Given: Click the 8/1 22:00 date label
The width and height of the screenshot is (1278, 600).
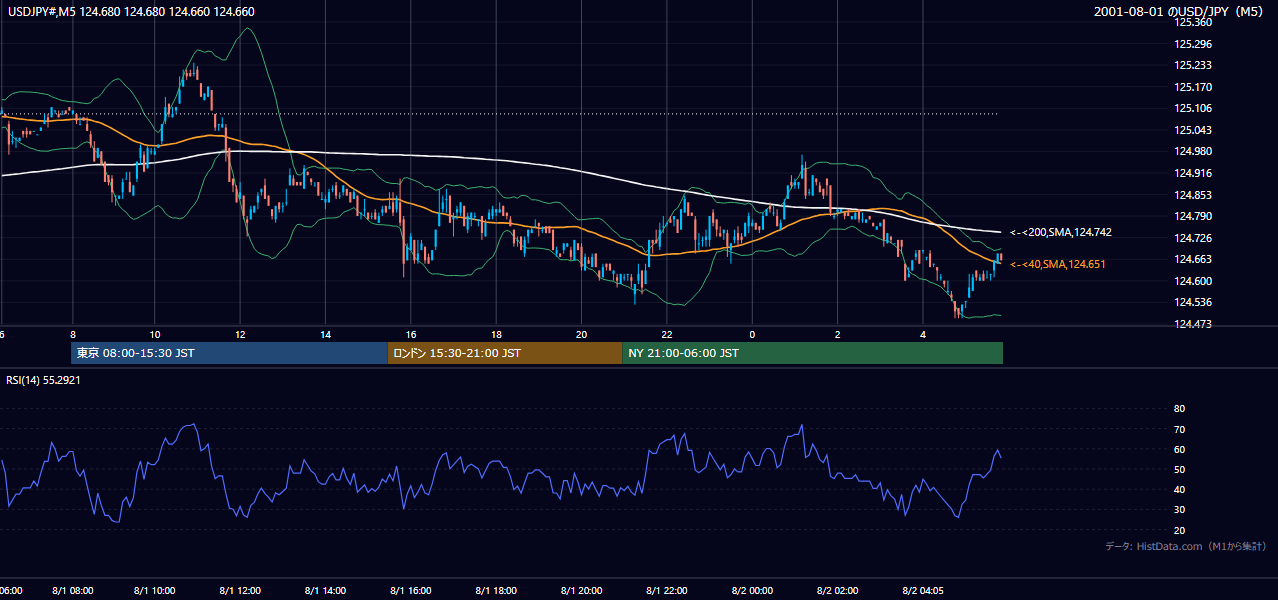Looking at the screenshot, I should click(667, 591).
